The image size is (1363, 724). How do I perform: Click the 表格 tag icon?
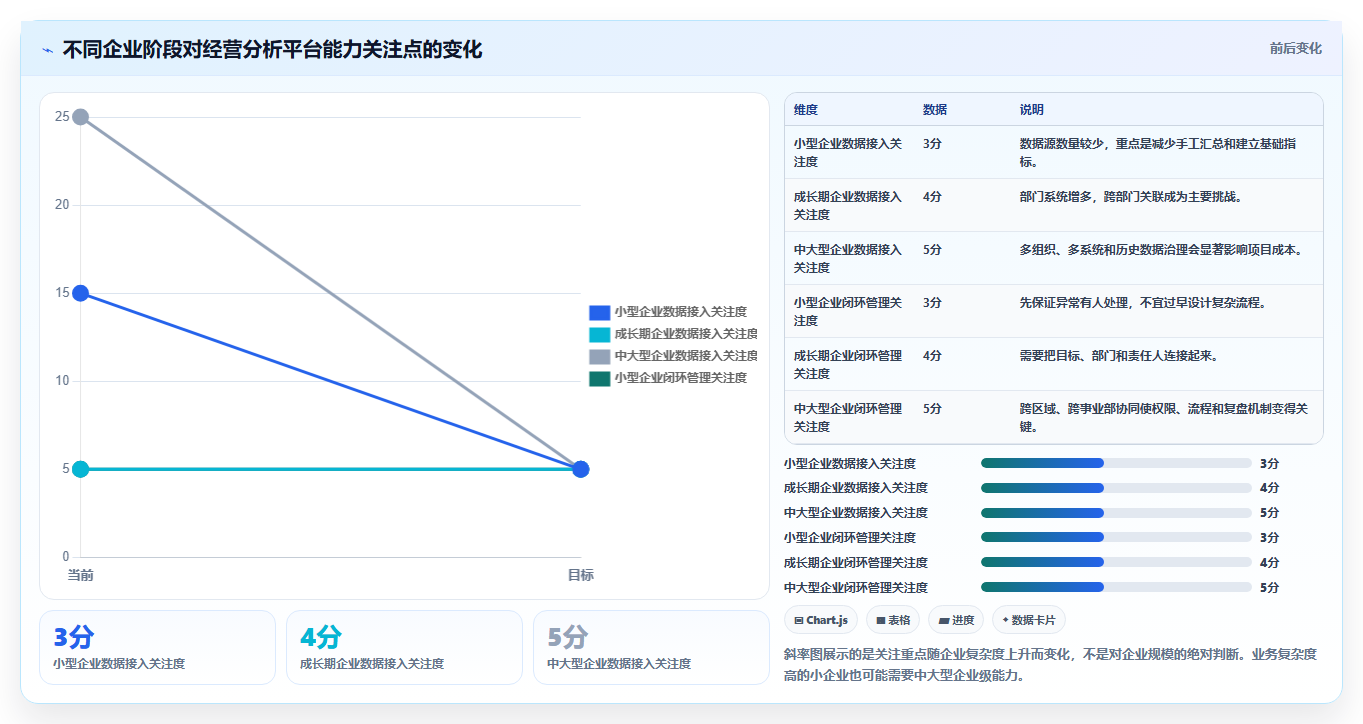(x=880, y=620)
